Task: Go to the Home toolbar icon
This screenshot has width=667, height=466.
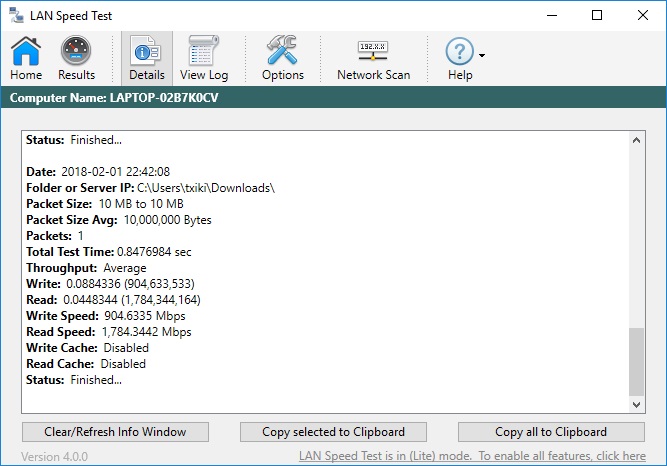Action: [26, 58]
